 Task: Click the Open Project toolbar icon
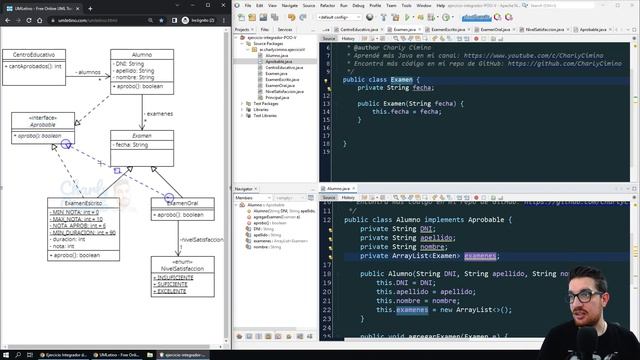click(x=263, y=17)
